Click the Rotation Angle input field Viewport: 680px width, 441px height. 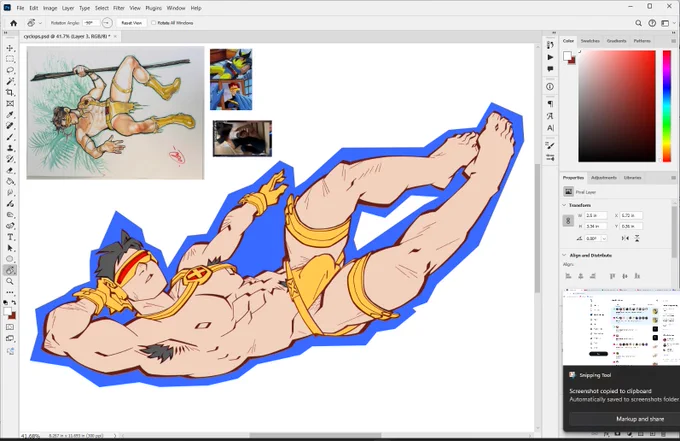coord(91,23)
